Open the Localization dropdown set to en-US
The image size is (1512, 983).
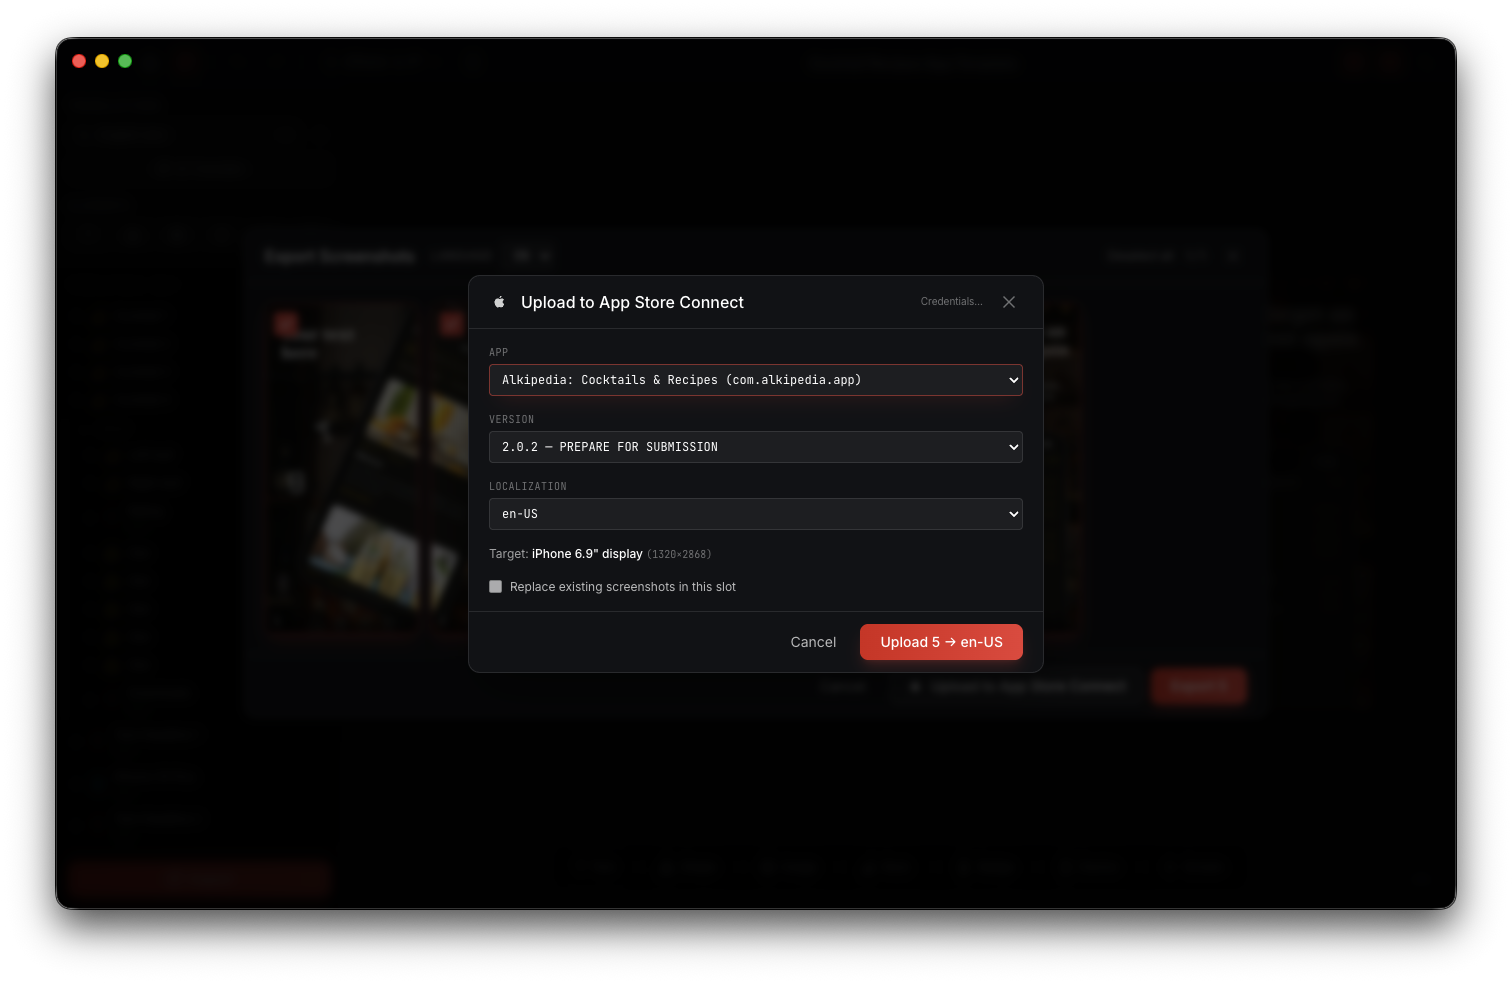tap(755, 514)
